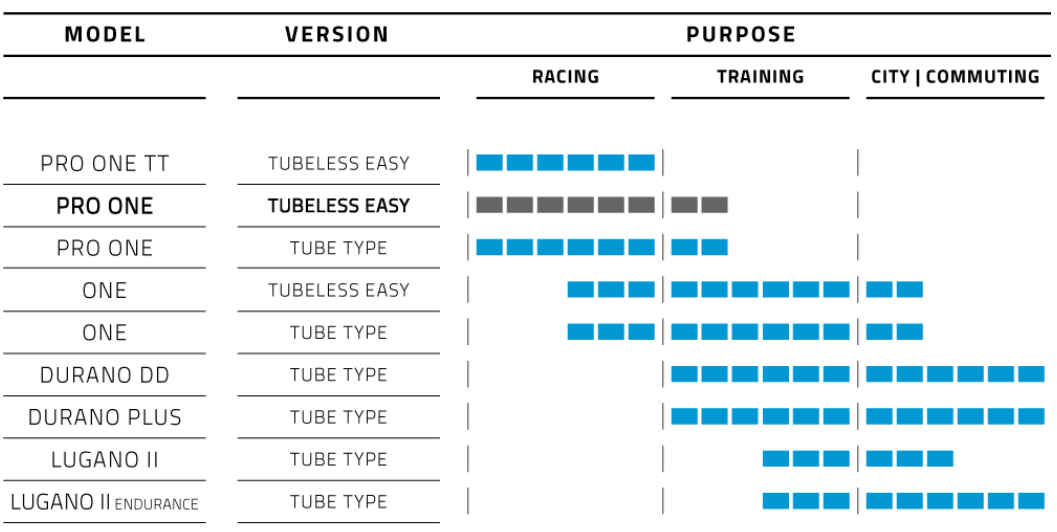Click the city commuting bar for DURANO PLUS

click(x=955, y=417)
